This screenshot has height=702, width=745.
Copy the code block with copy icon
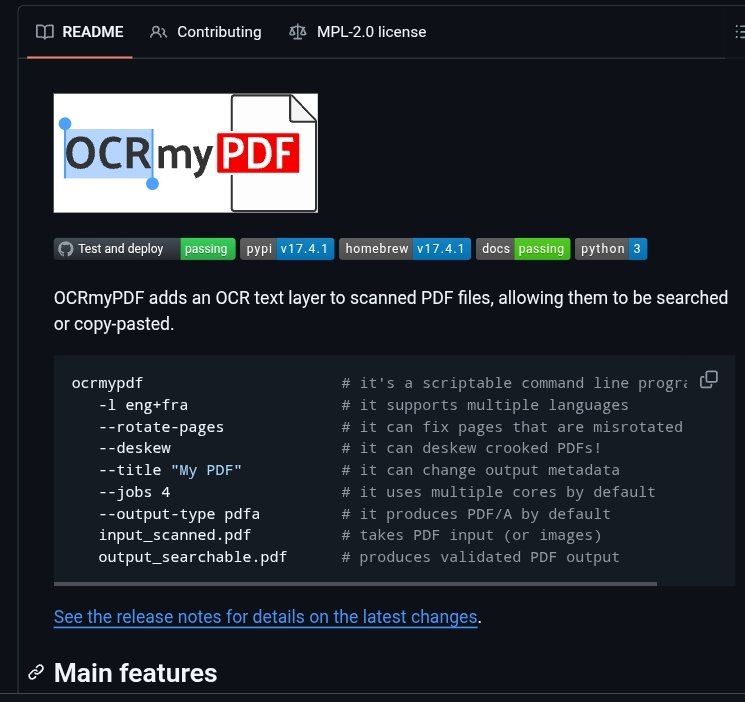(x=708, y=380)
